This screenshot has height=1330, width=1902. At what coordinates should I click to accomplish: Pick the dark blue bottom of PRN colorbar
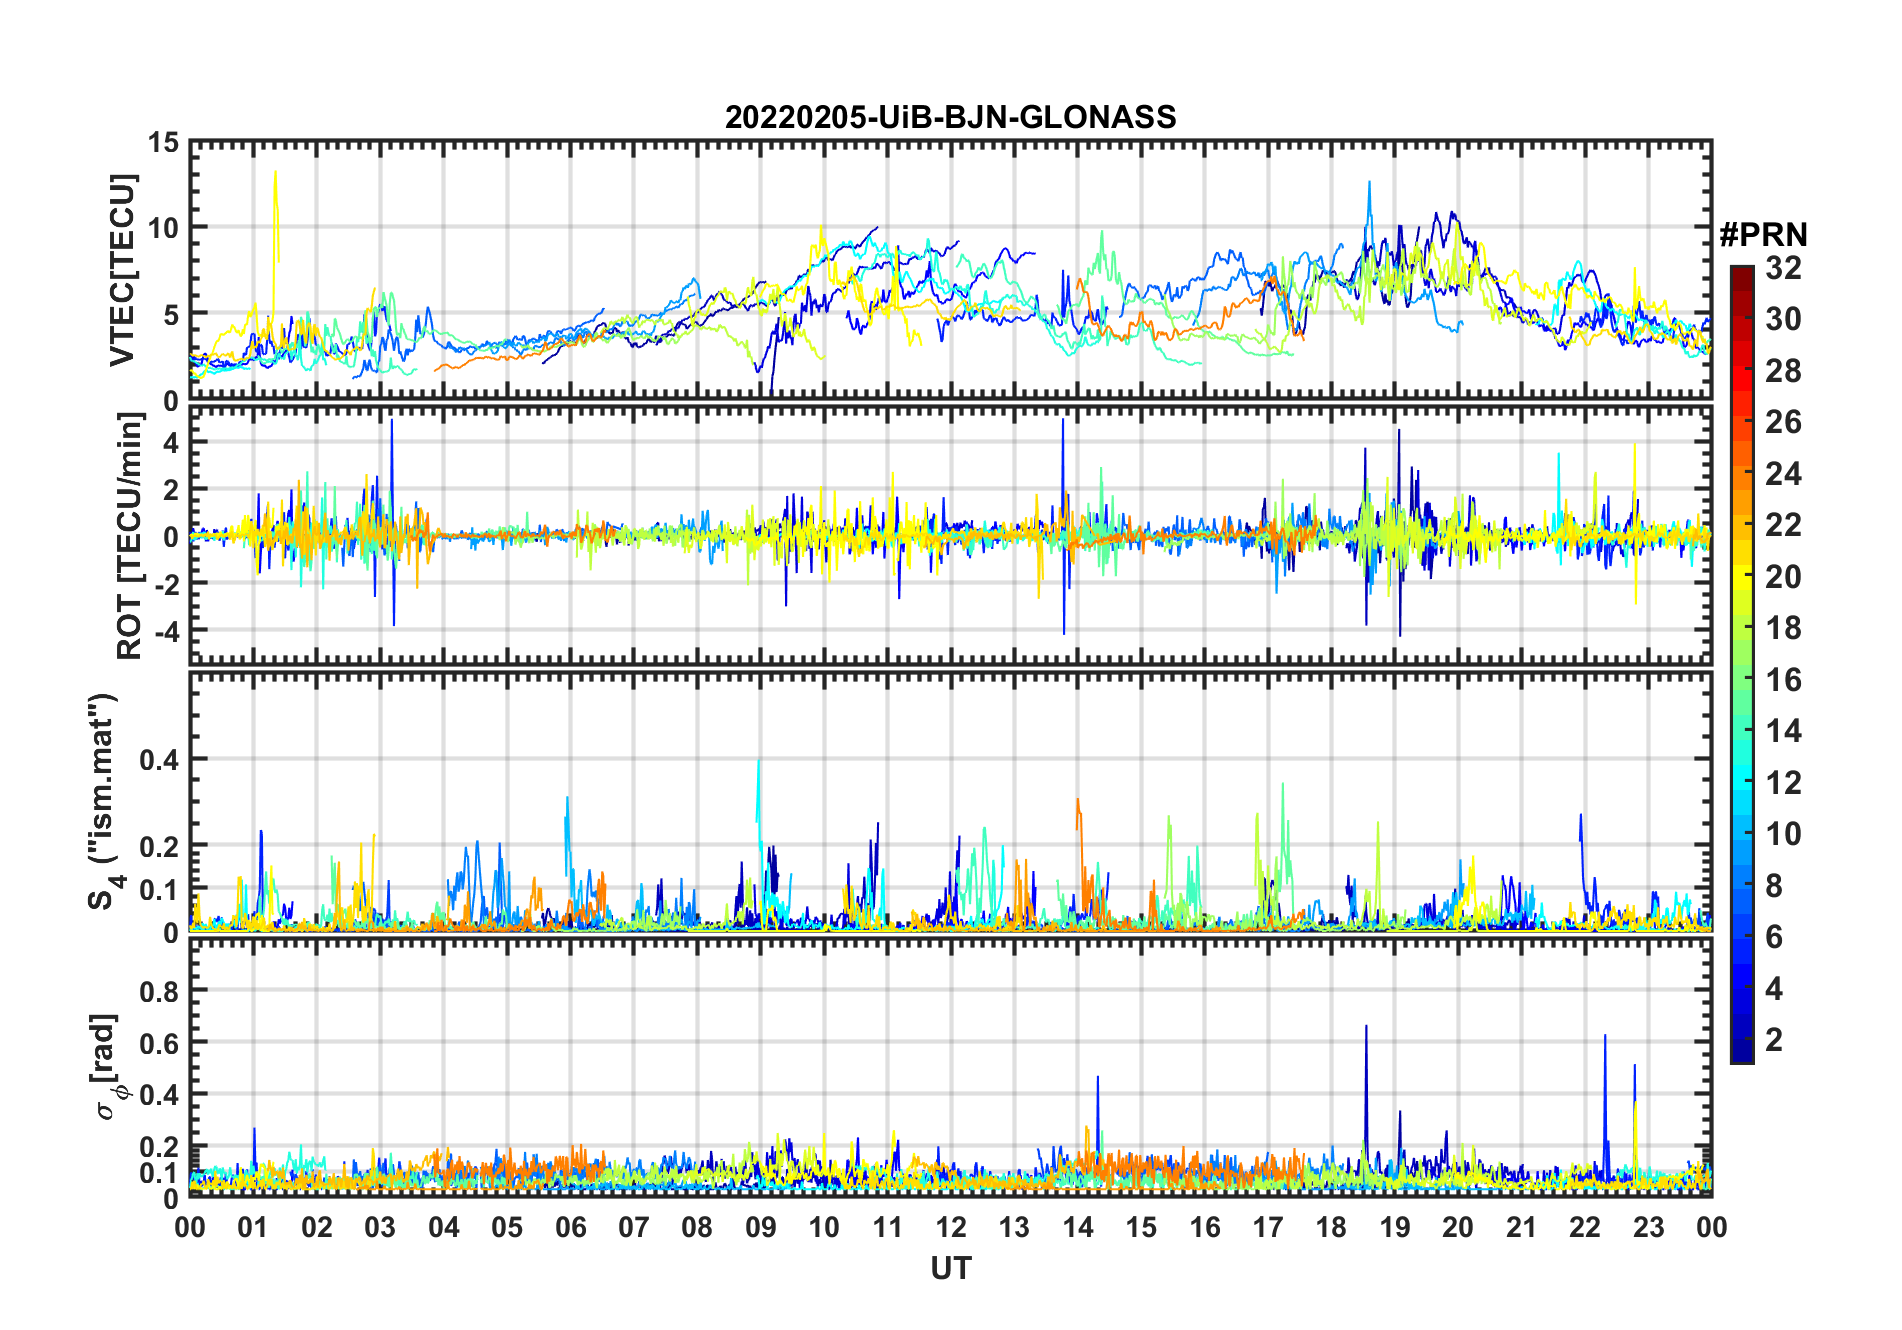click(1742, 1050)
